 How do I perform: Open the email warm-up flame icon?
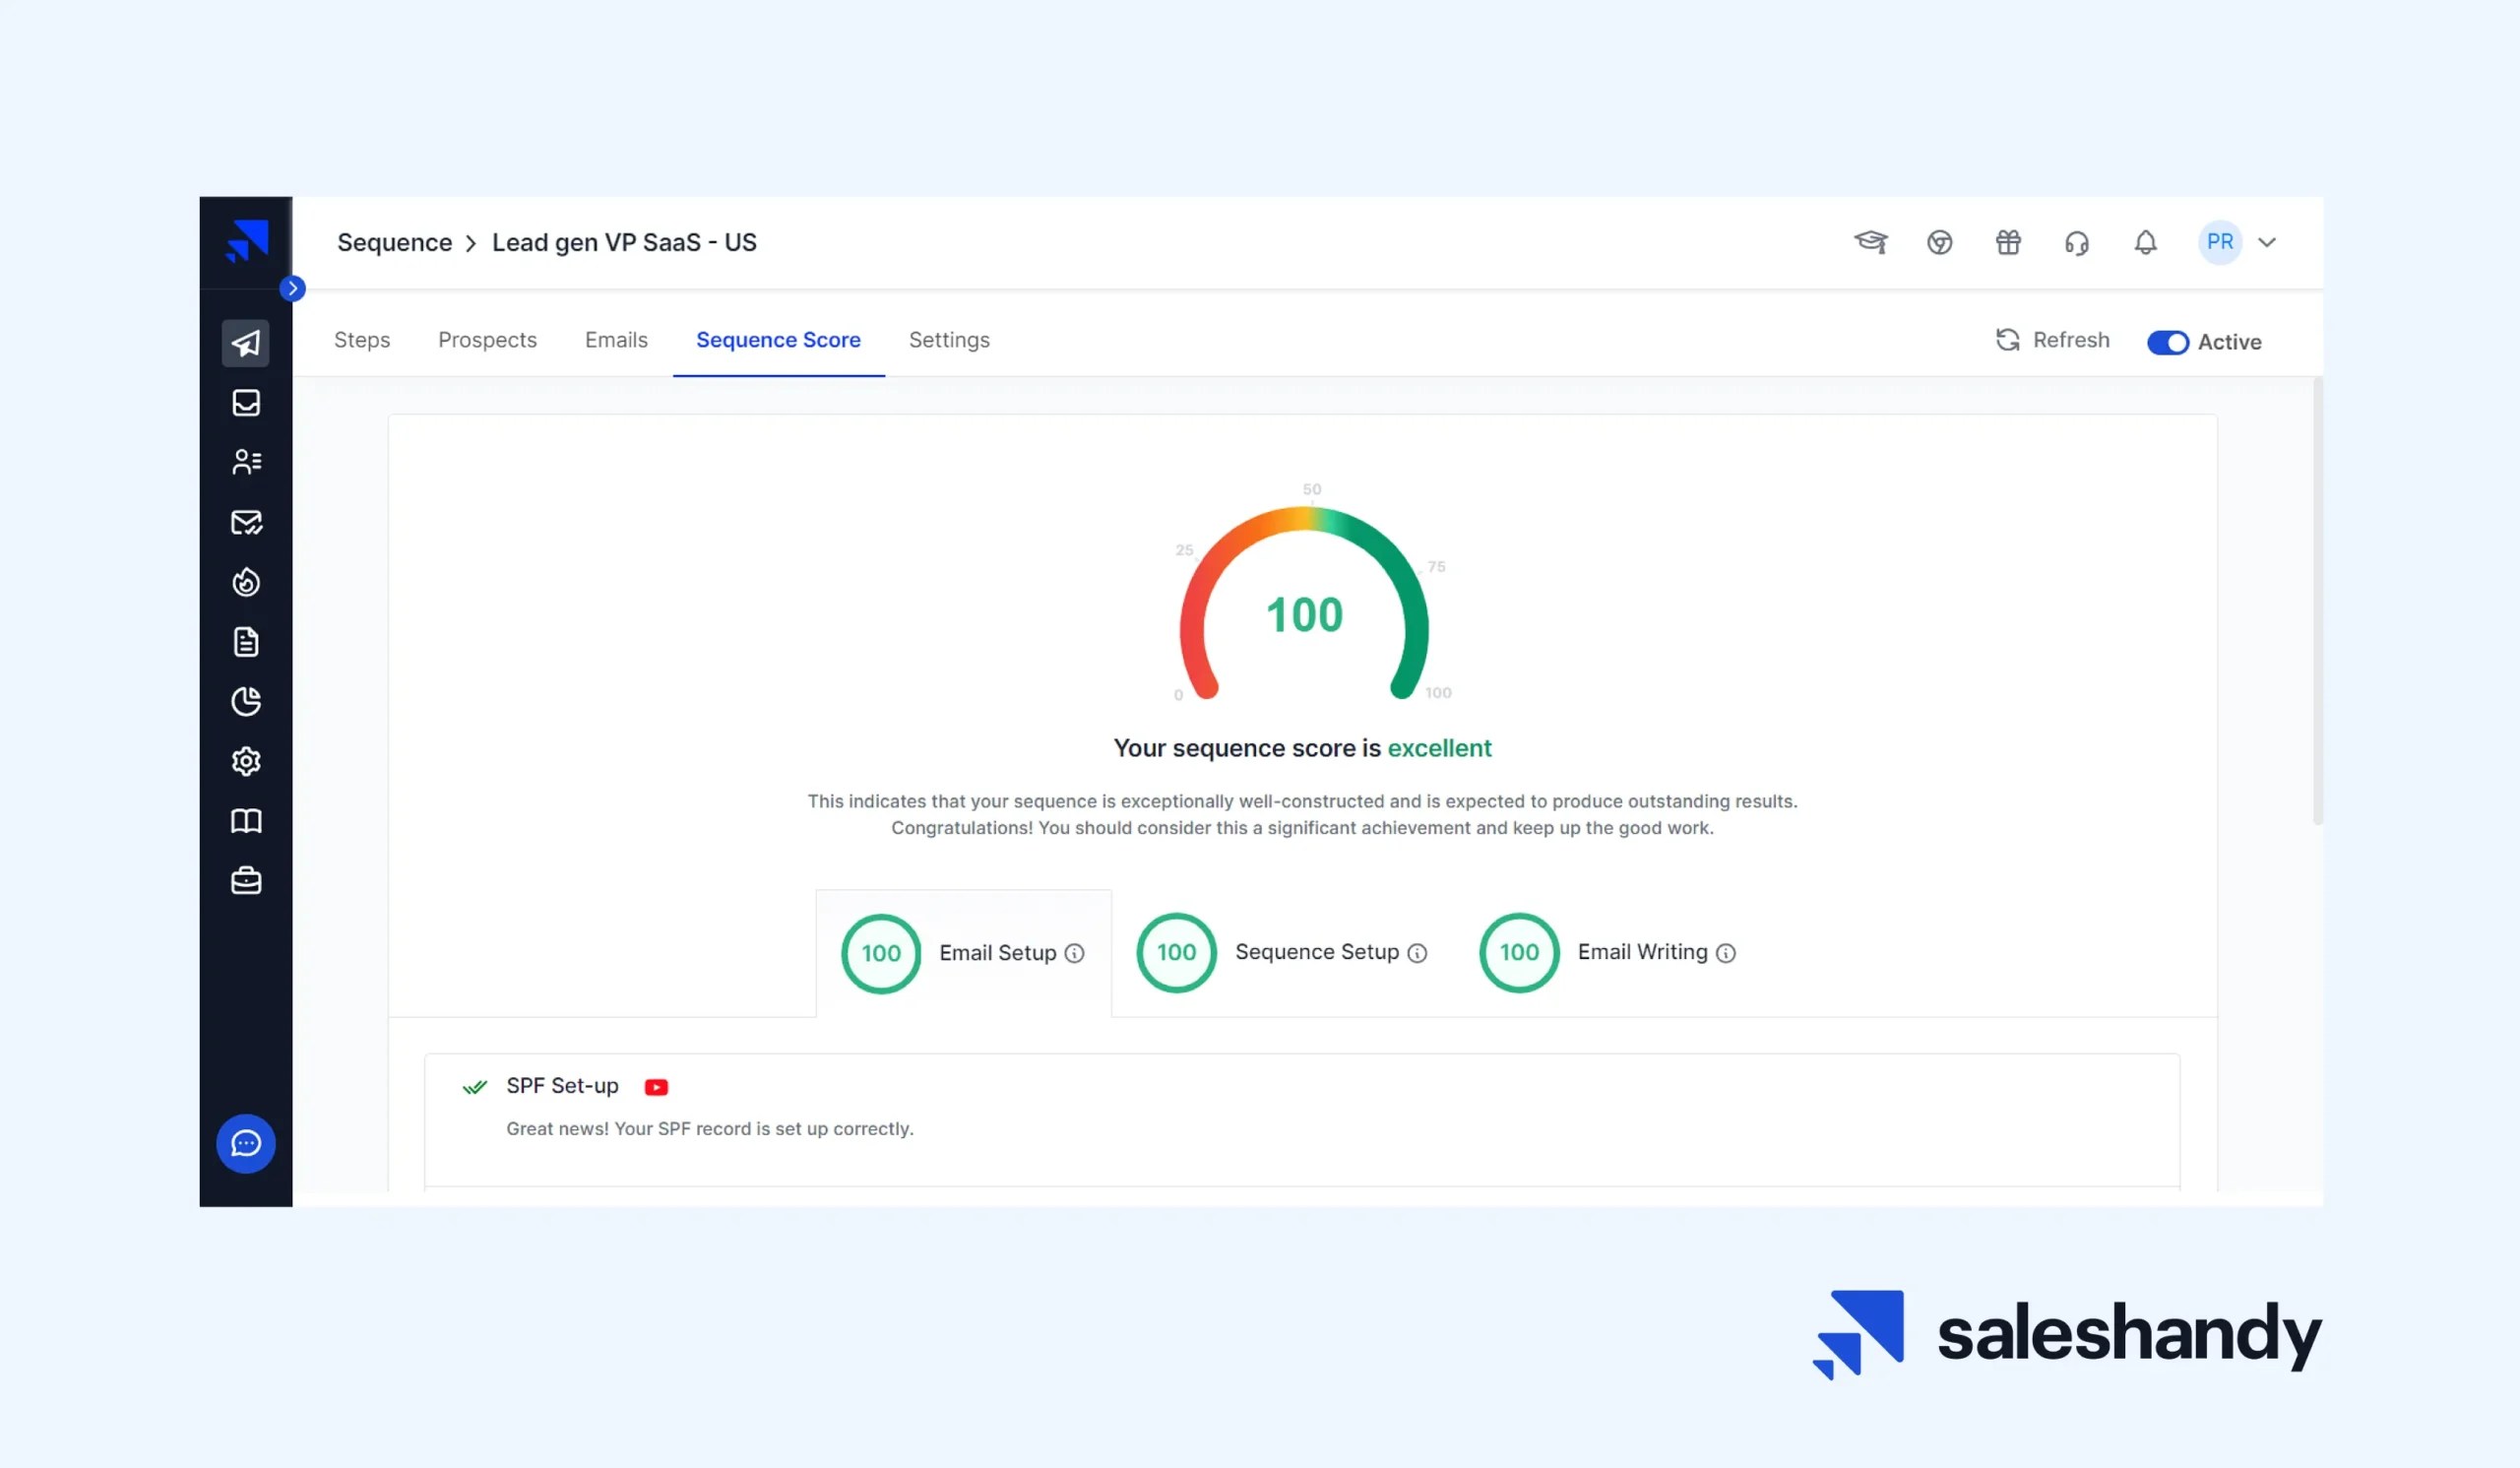[245, 582]
